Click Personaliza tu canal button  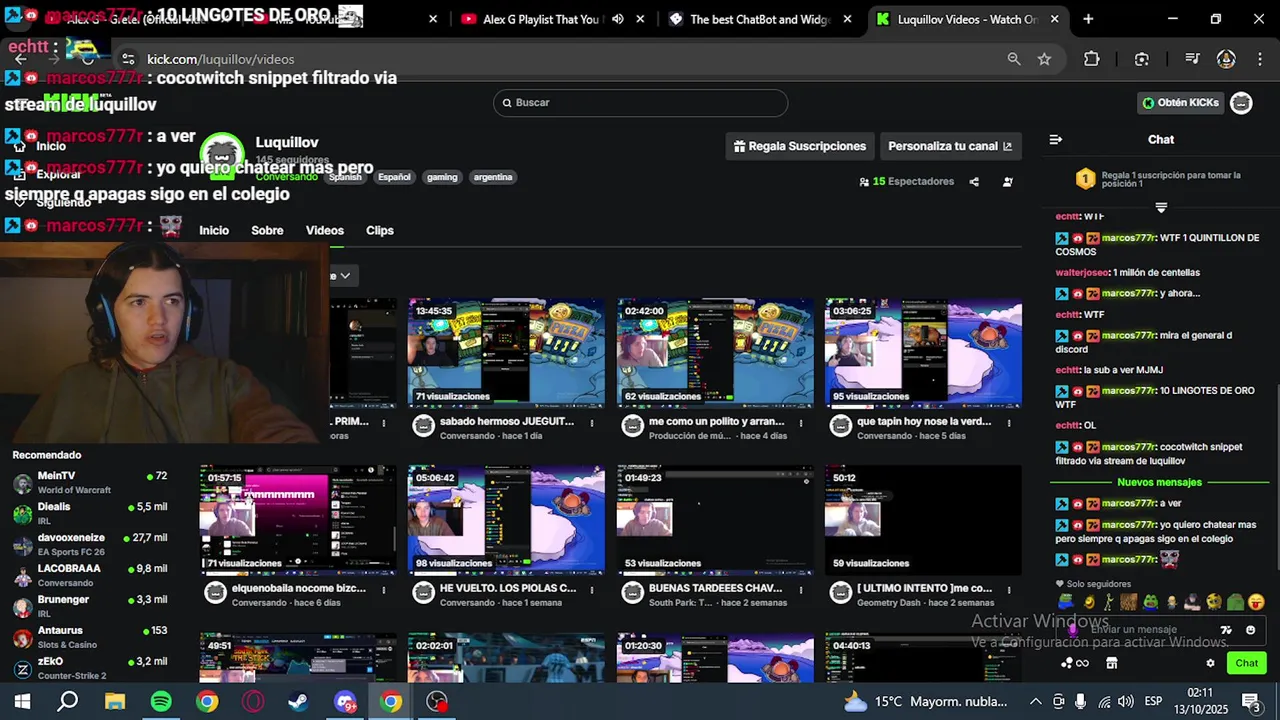(950, 146)
